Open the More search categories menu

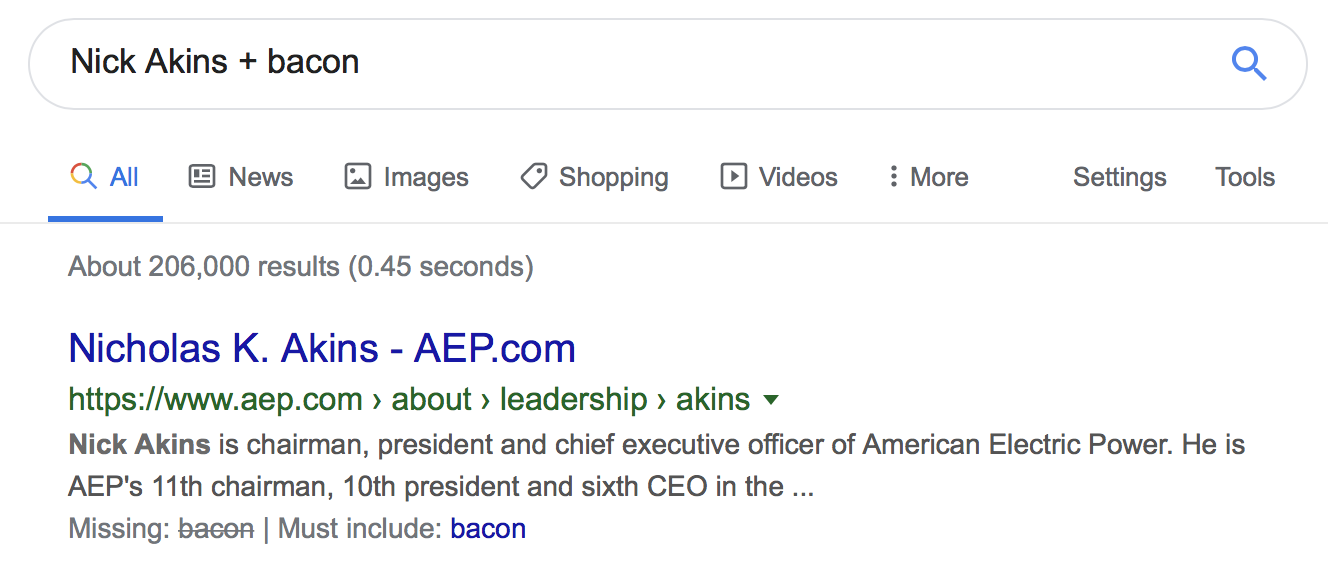click(928, 177)
